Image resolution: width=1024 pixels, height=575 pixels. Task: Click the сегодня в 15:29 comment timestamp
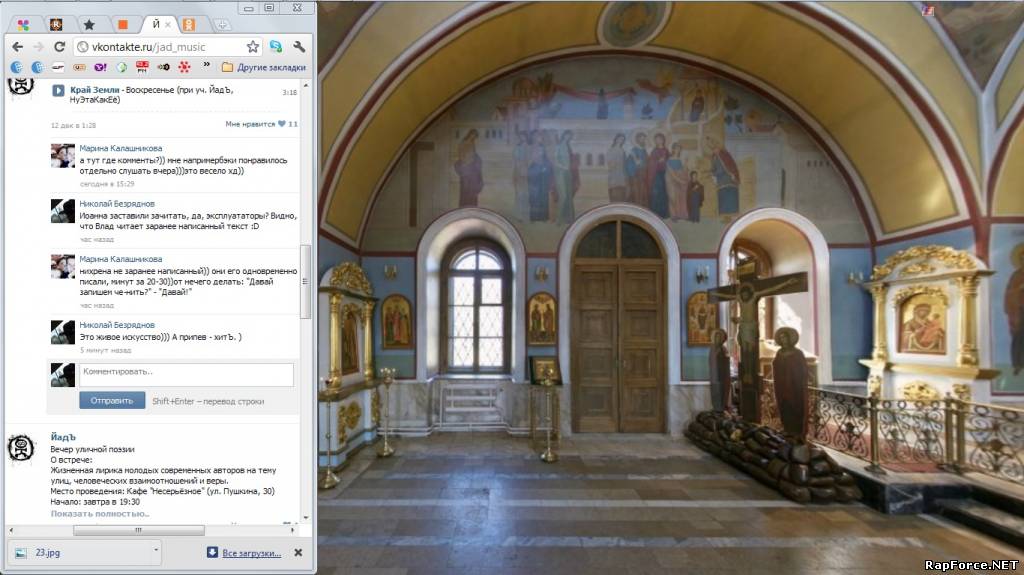point(107,184)
